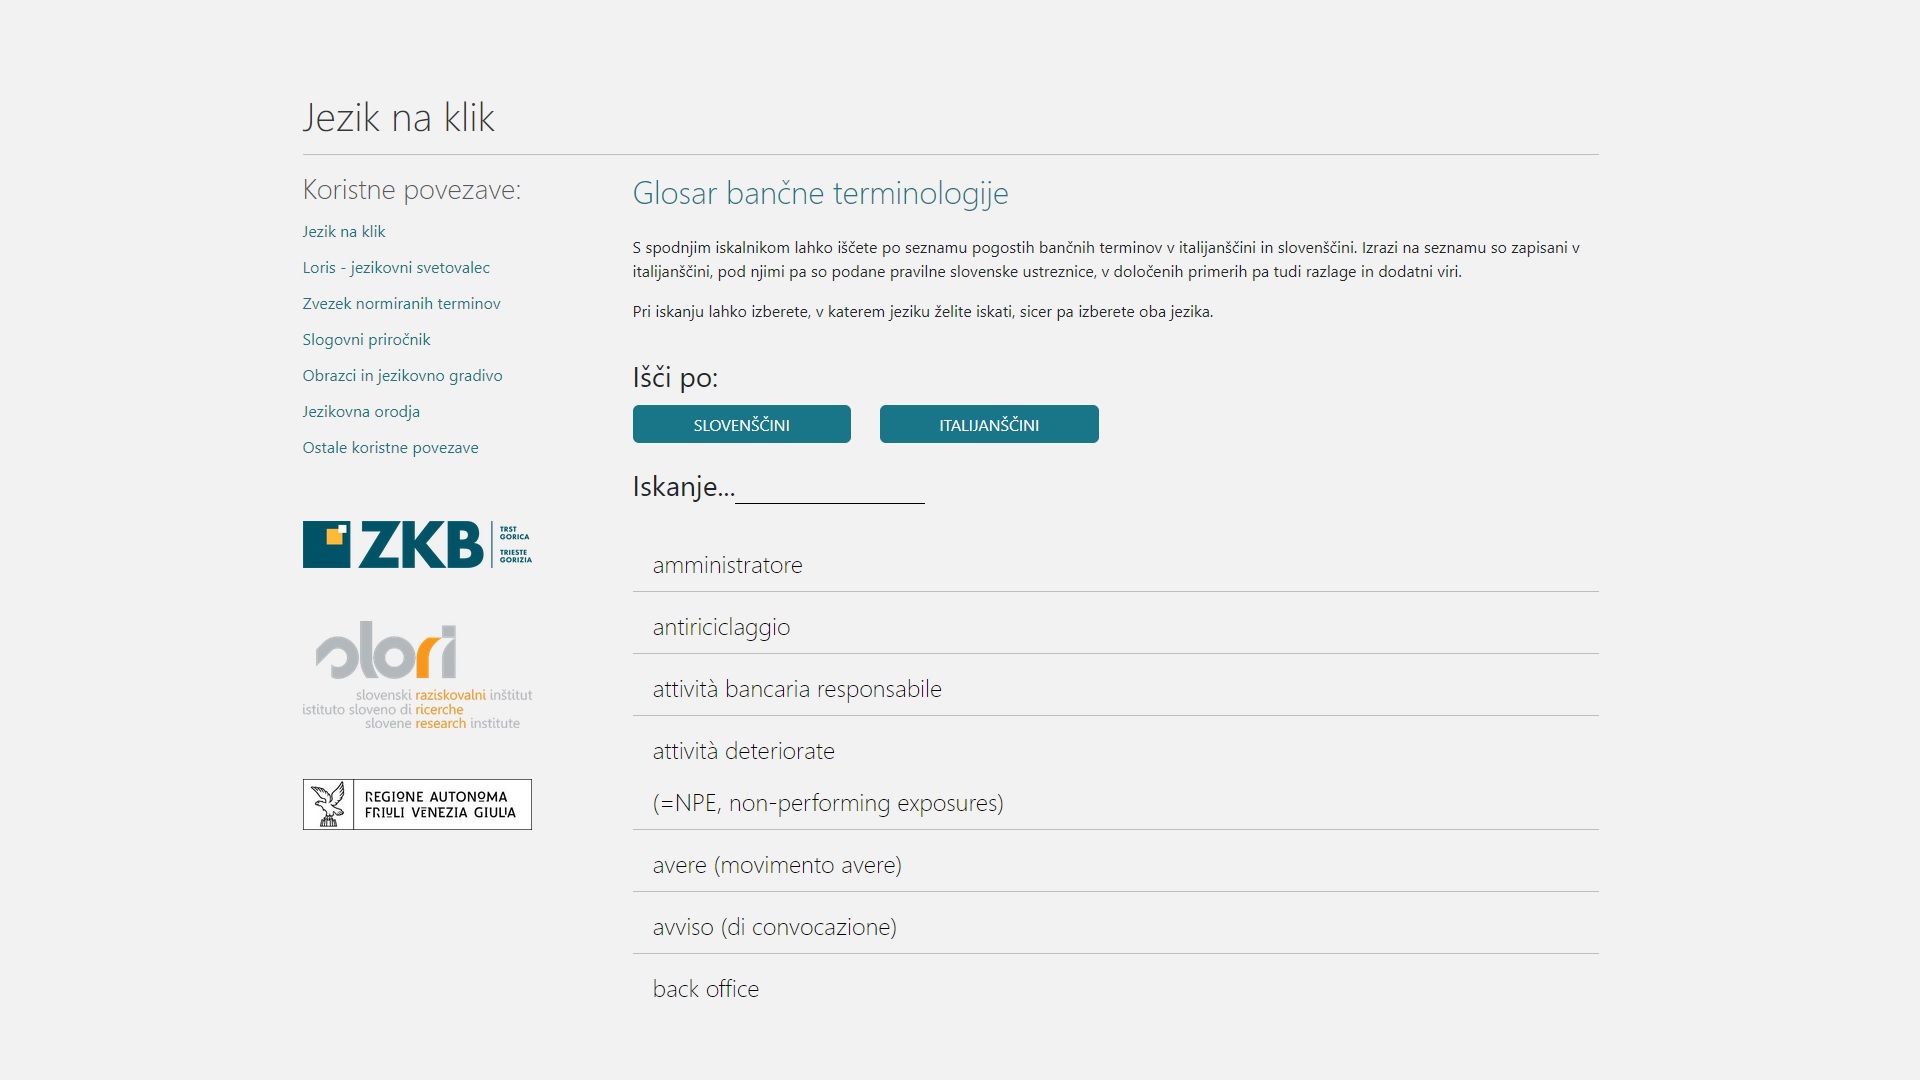Click the ZKB bank logo
Image resolution: width=1920 pixels, height=1080 pixels.
tap(417, 544)
